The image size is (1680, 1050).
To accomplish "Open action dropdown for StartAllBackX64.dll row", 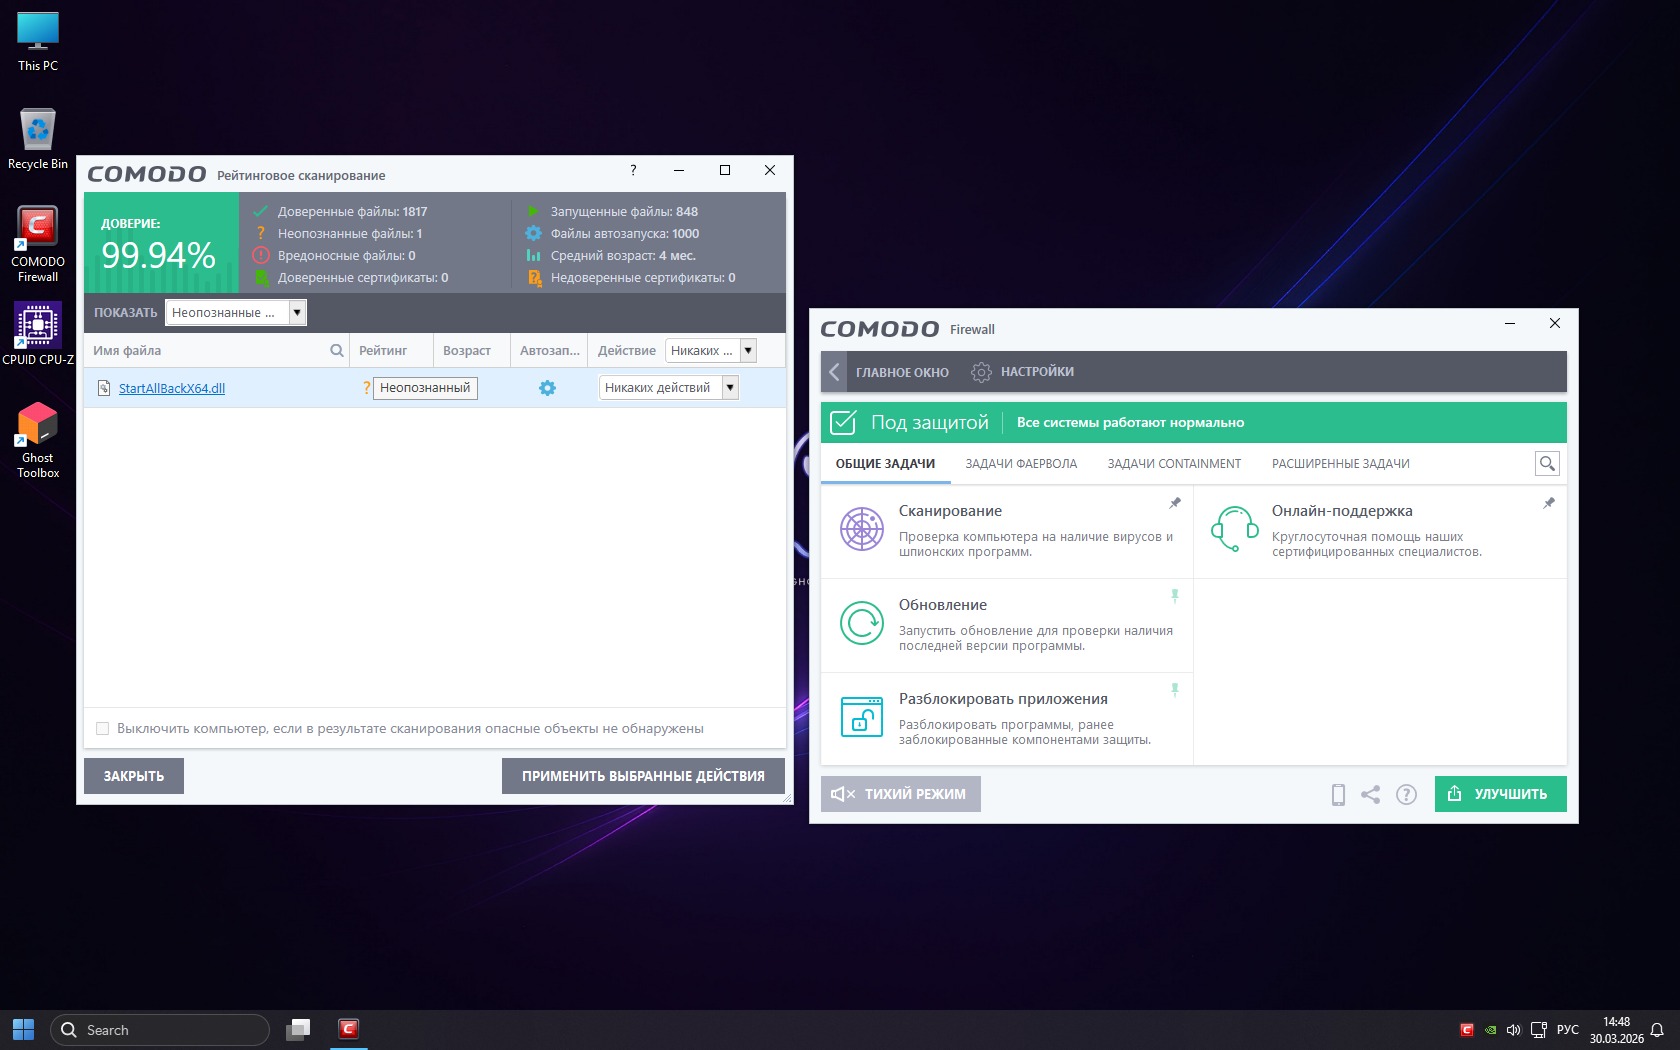I will (730, 388).
